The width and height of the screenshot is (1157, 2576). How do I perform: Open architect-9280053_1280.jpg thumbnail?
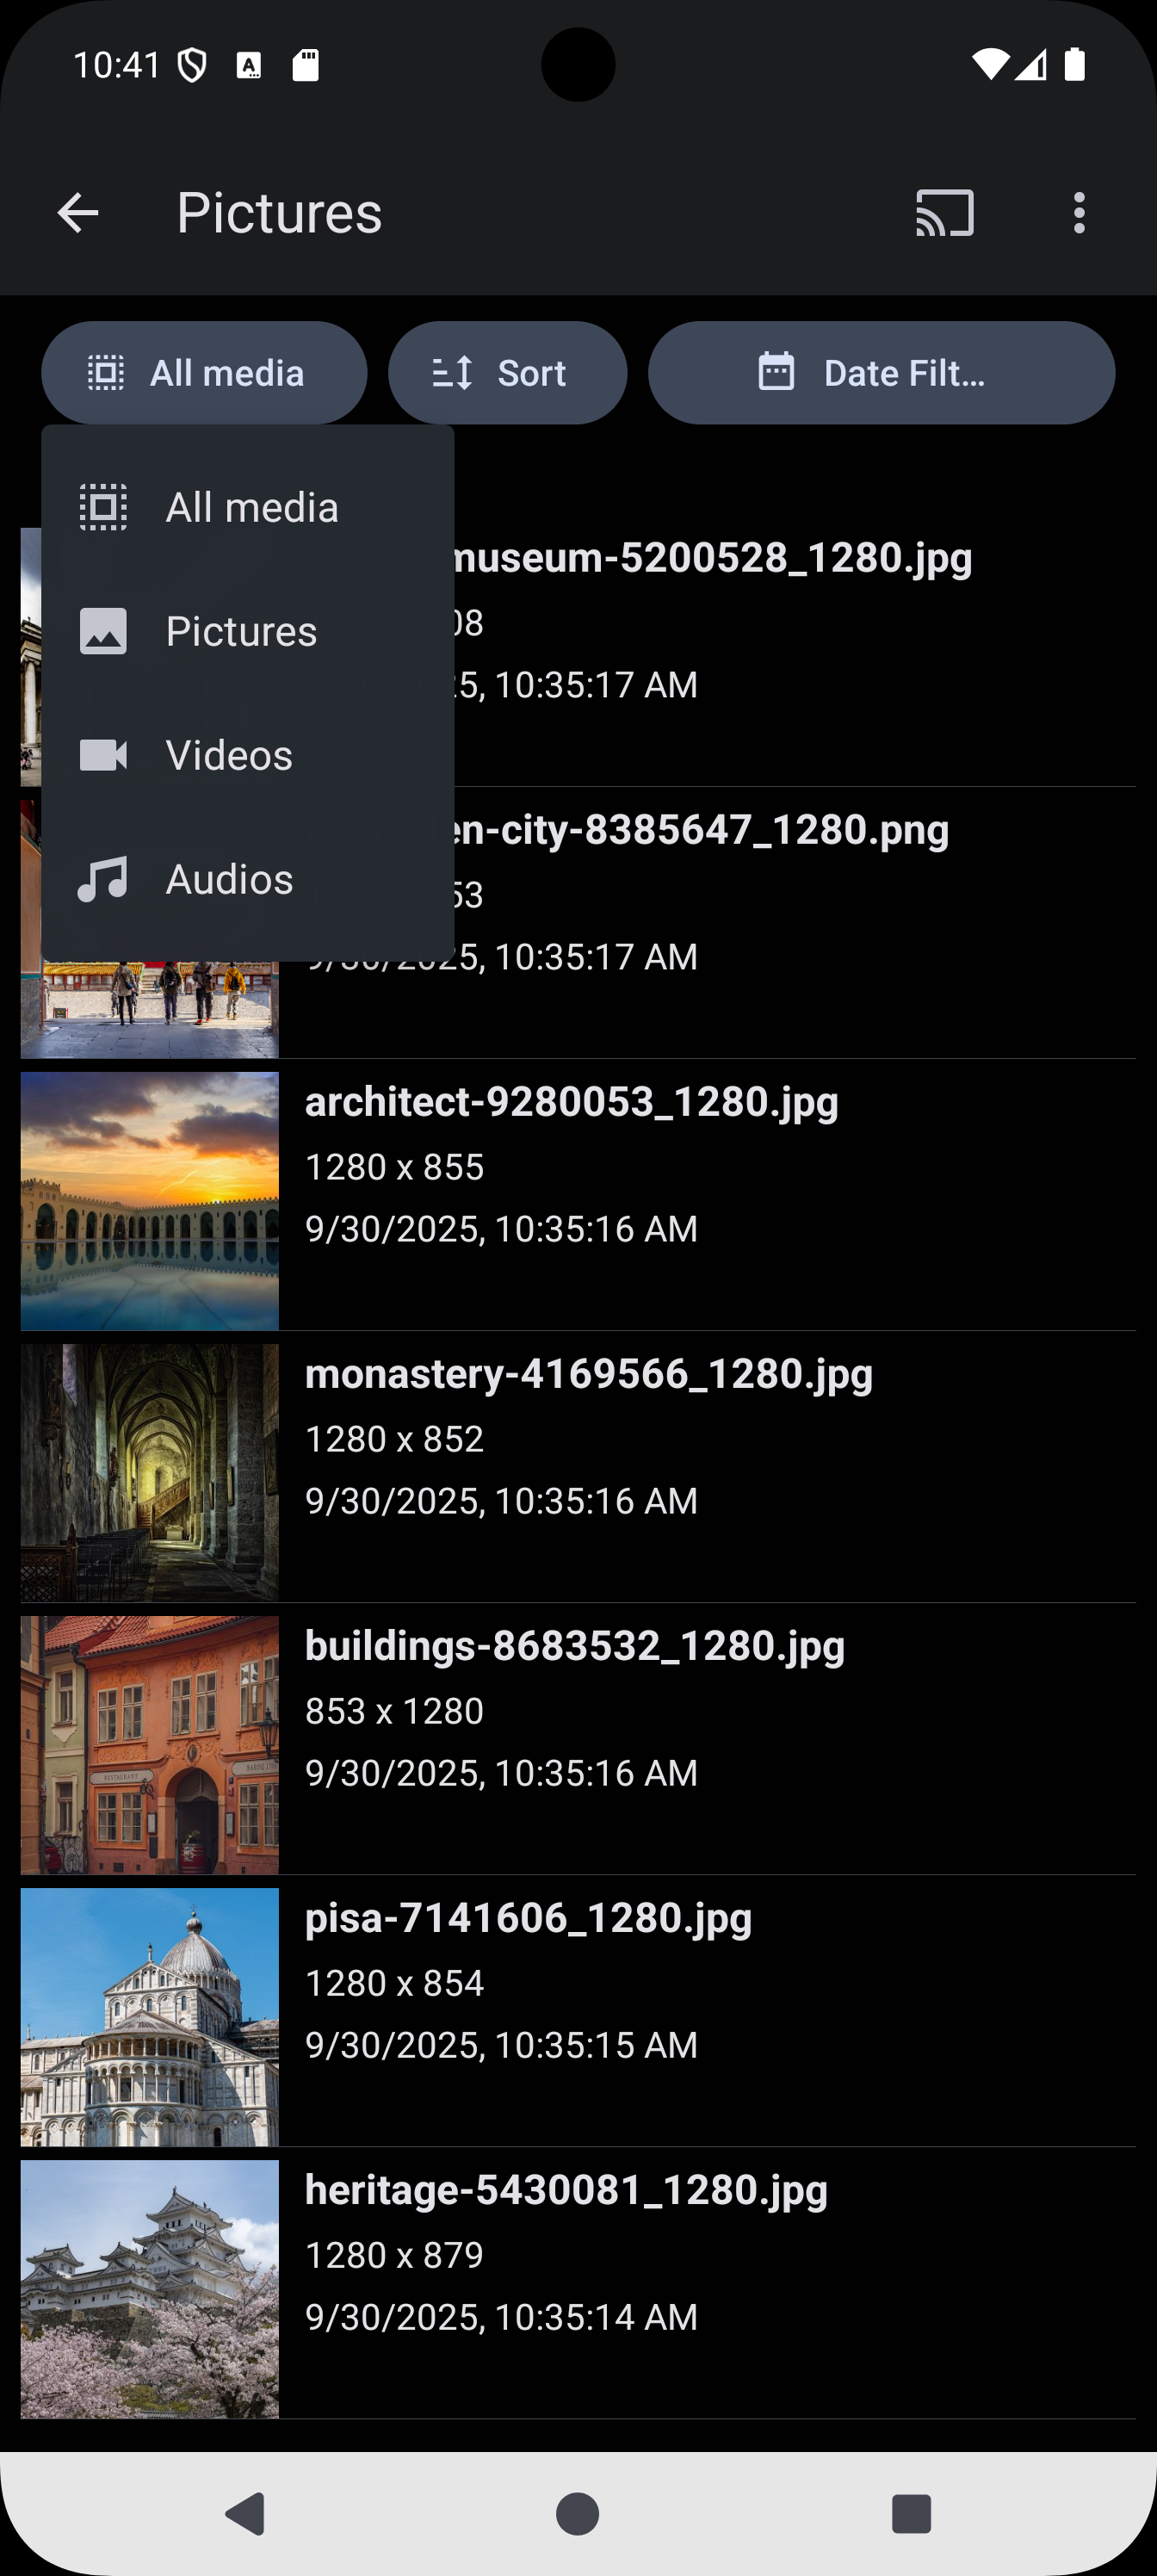150,1201
